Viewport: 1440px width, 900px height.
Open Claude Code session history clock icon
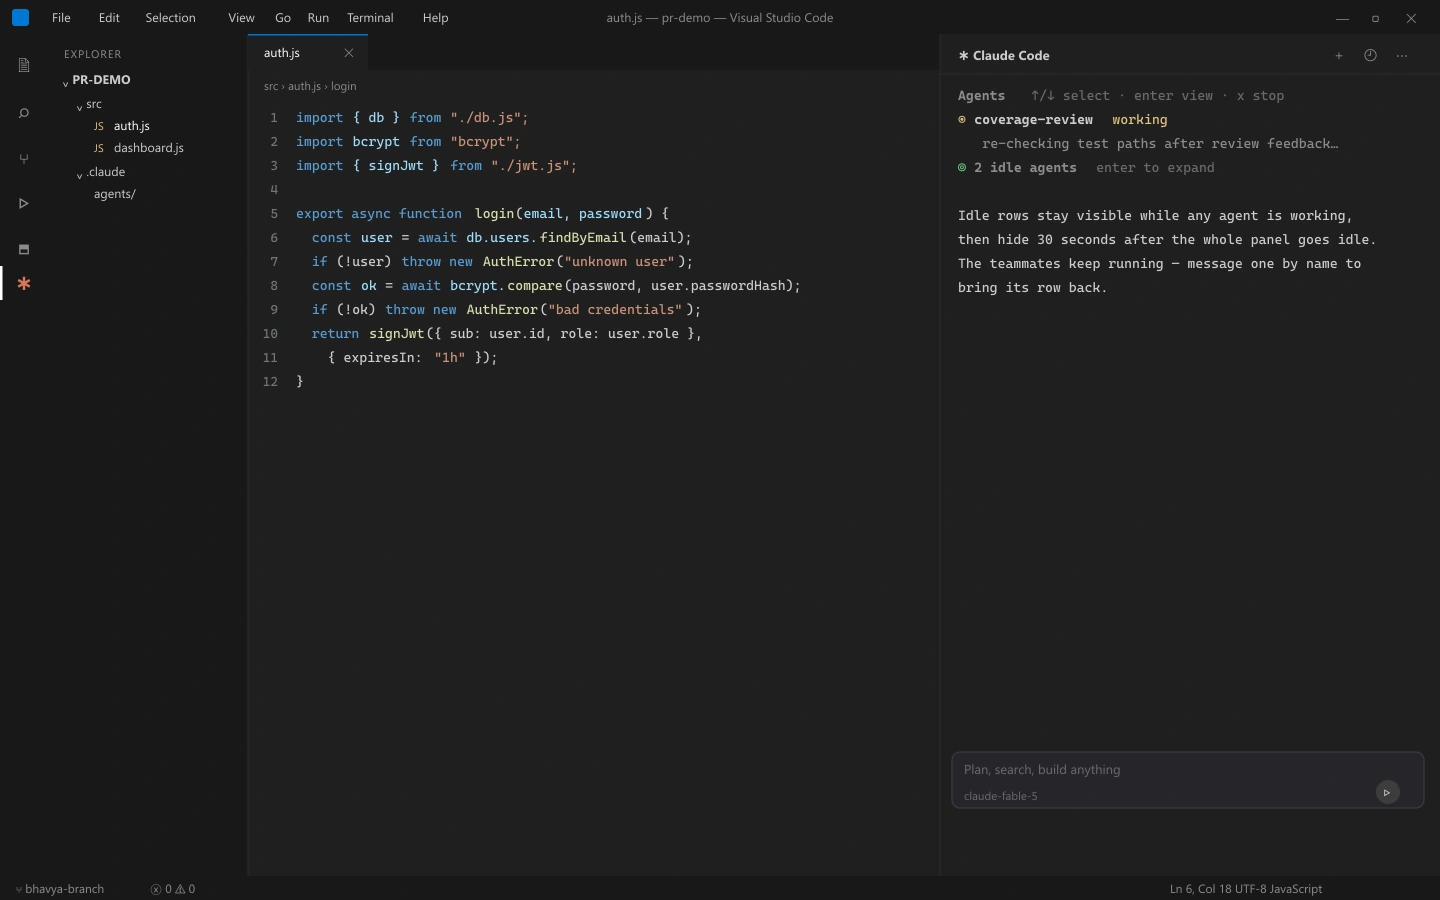(x=1371, y=56)
